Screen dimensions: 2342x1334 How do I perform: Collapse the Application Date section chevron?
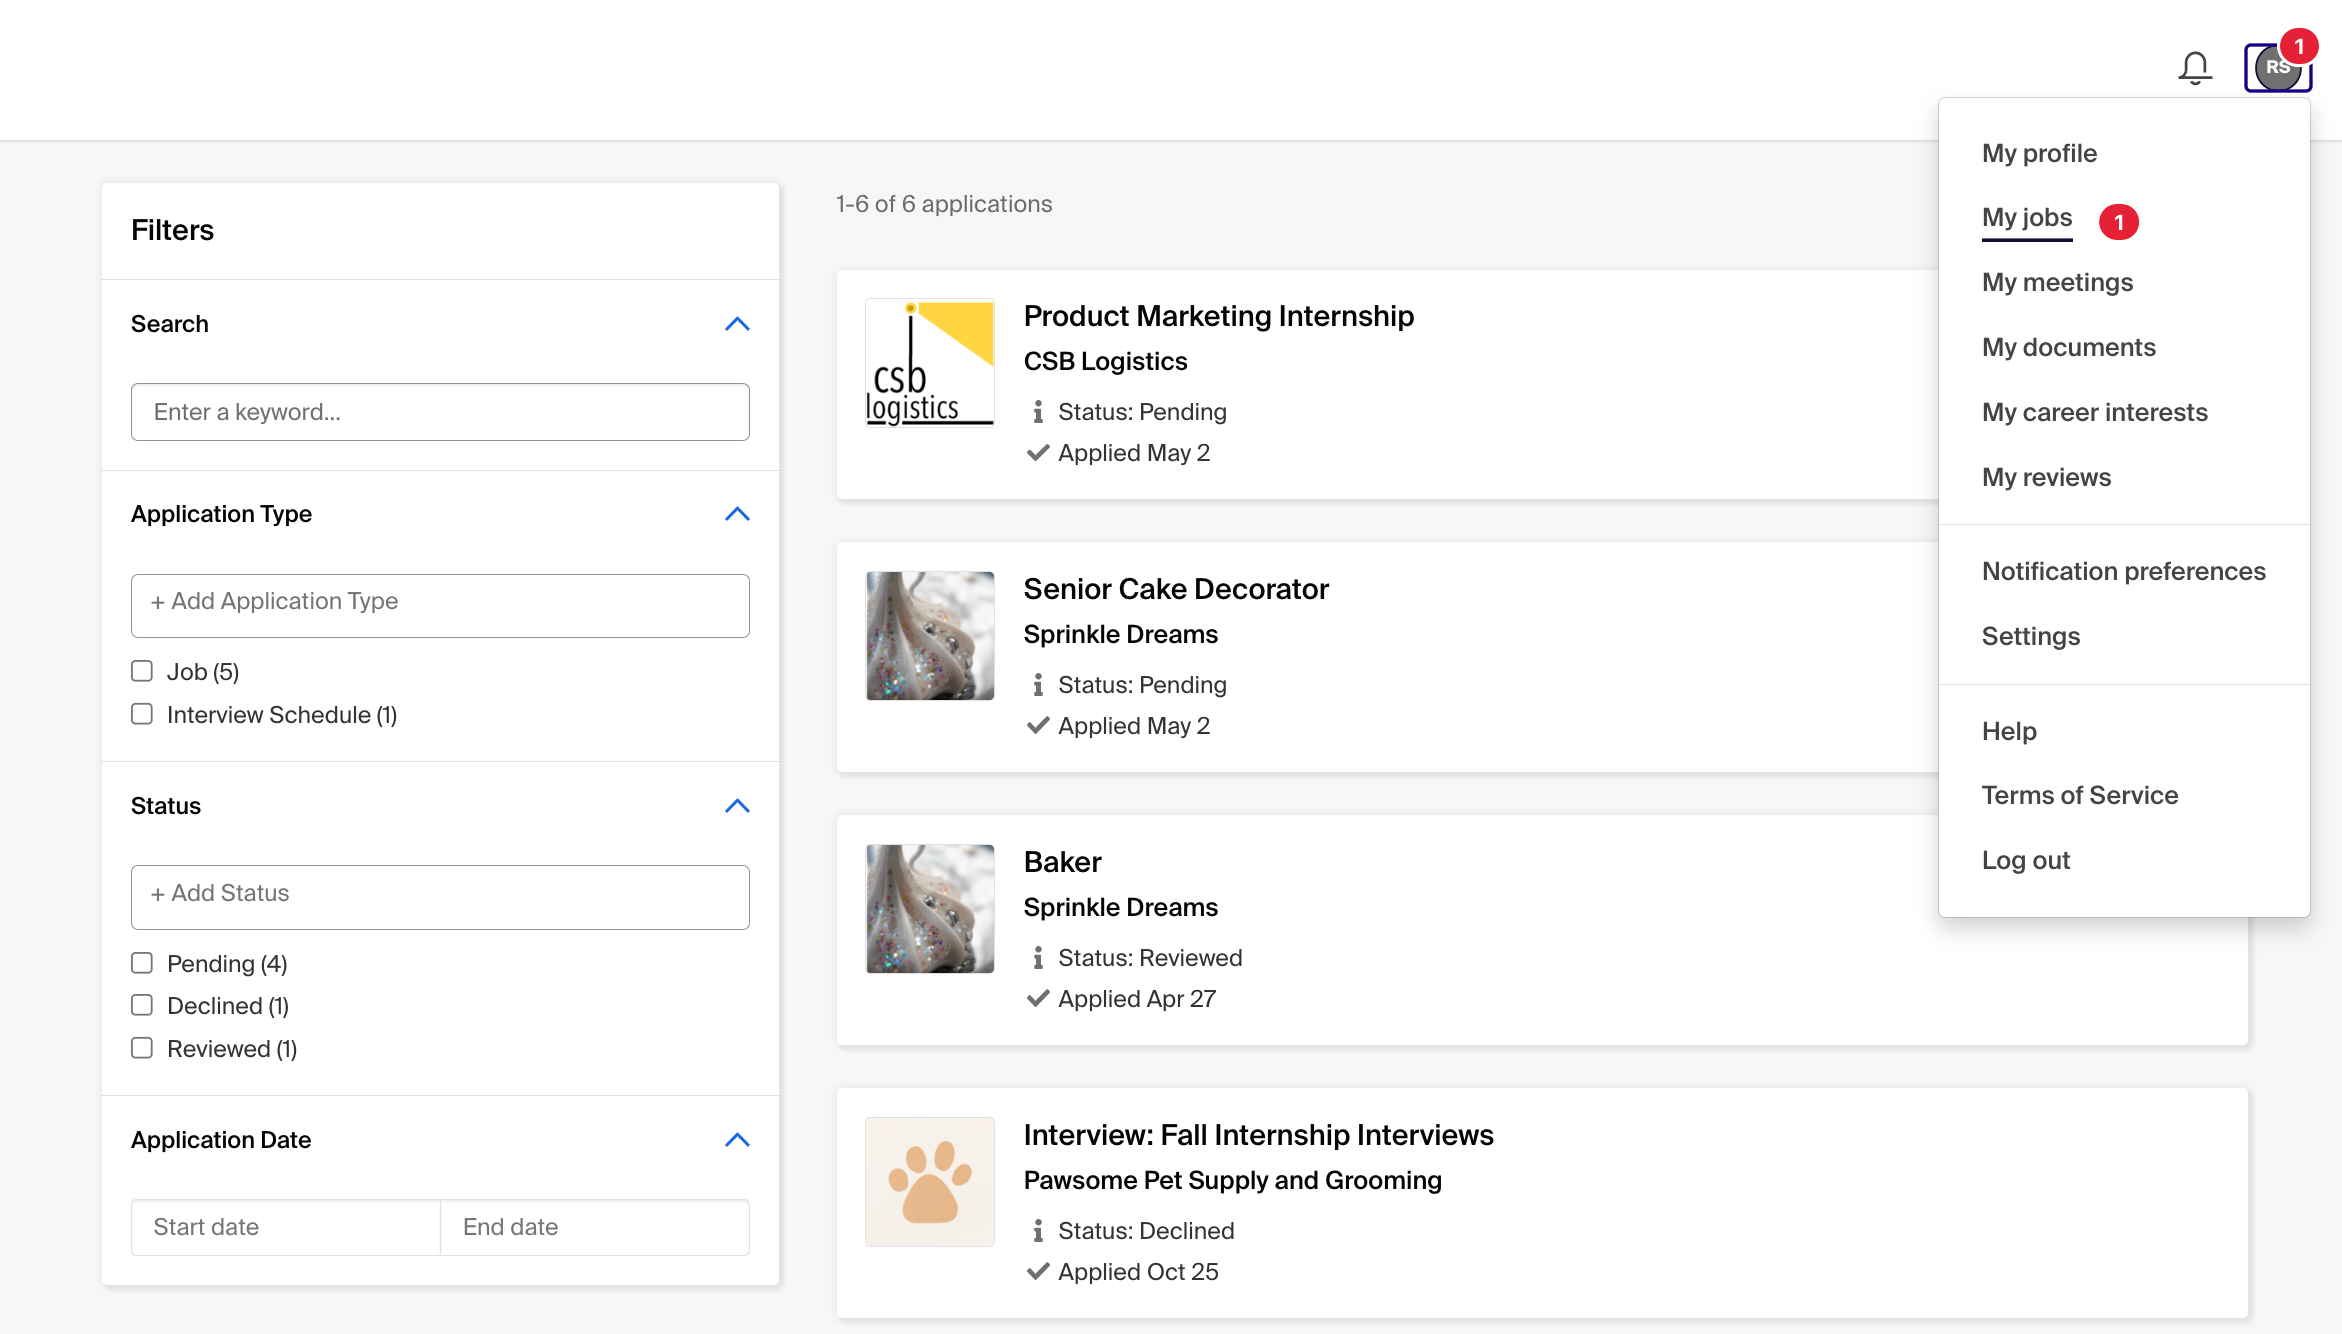click(737, 1140)
